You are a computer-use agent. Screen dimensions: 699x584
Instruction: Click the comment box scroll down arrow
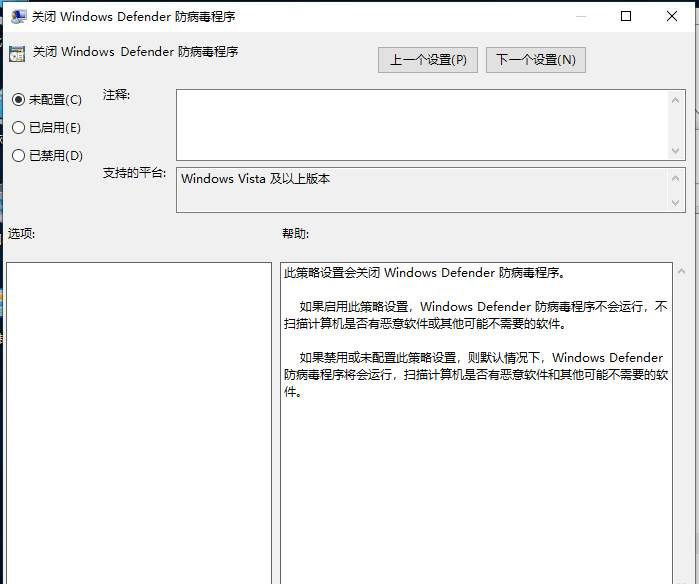click(x=675, y=151)
